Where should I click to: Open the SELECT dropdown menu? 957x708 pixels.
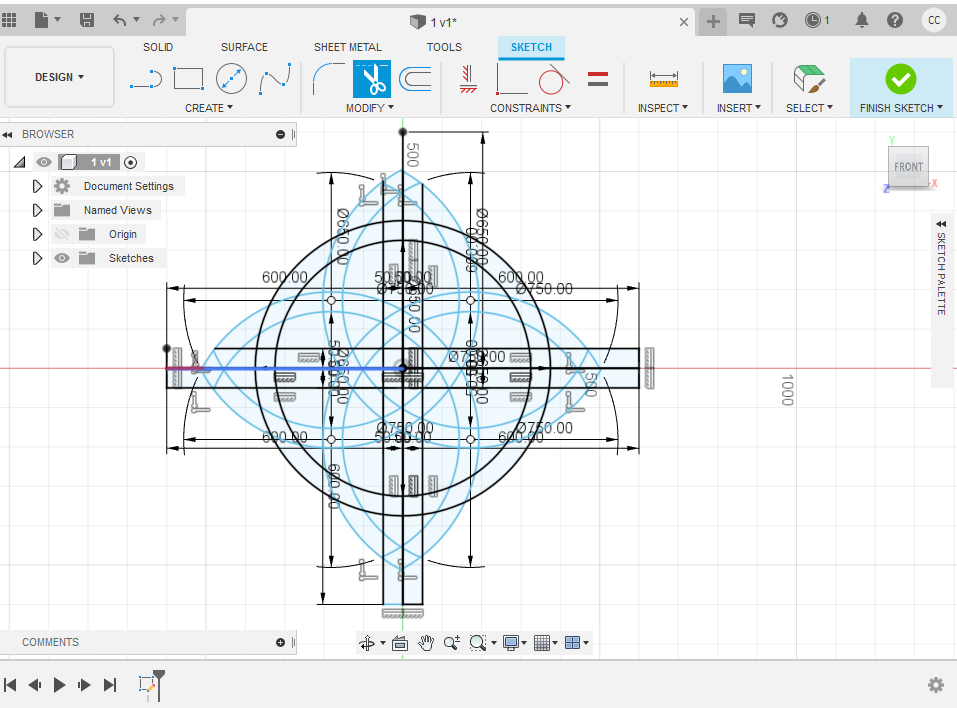click(x=809, y=108)
